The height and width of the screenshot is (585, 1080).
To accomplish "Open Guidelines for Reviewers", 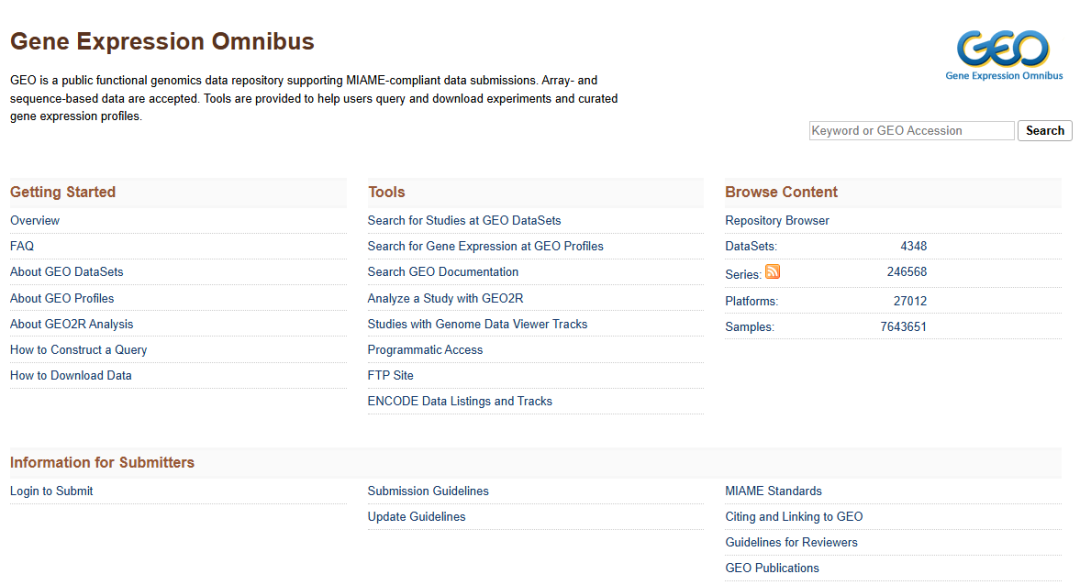I will click(791, 542).
